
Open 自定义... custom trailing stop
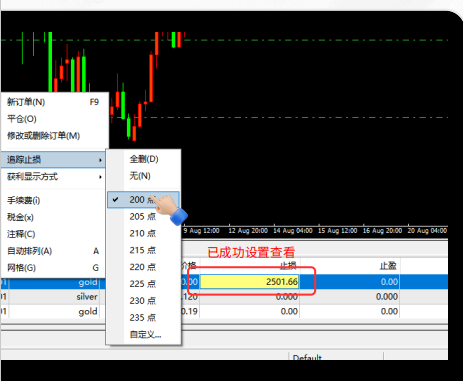[144, 334]
